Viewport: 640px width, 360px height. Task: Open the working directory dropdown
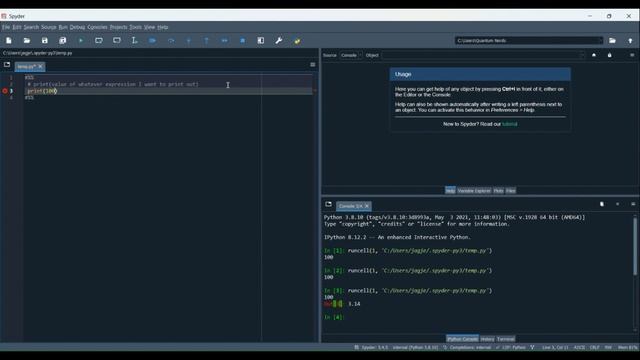tap(600, 40)
